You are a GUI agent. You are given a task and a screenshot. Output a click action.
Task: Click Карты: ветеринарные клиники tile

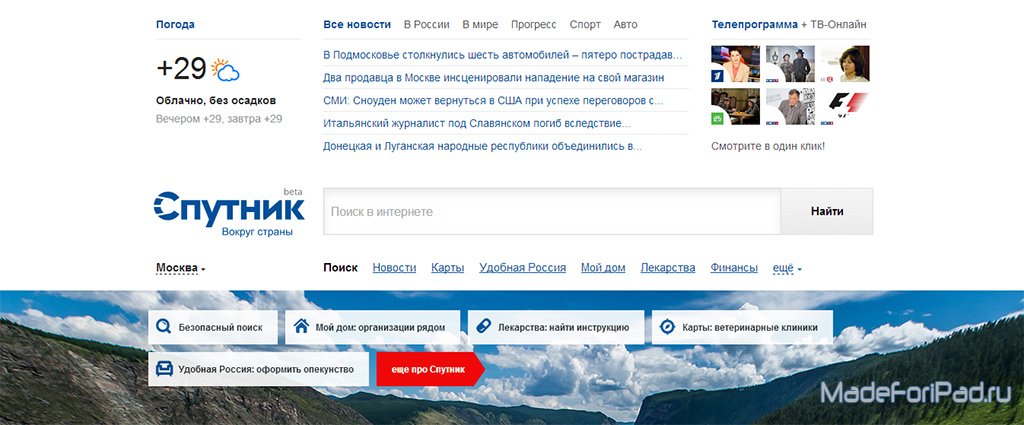click(x=743, y=327)
